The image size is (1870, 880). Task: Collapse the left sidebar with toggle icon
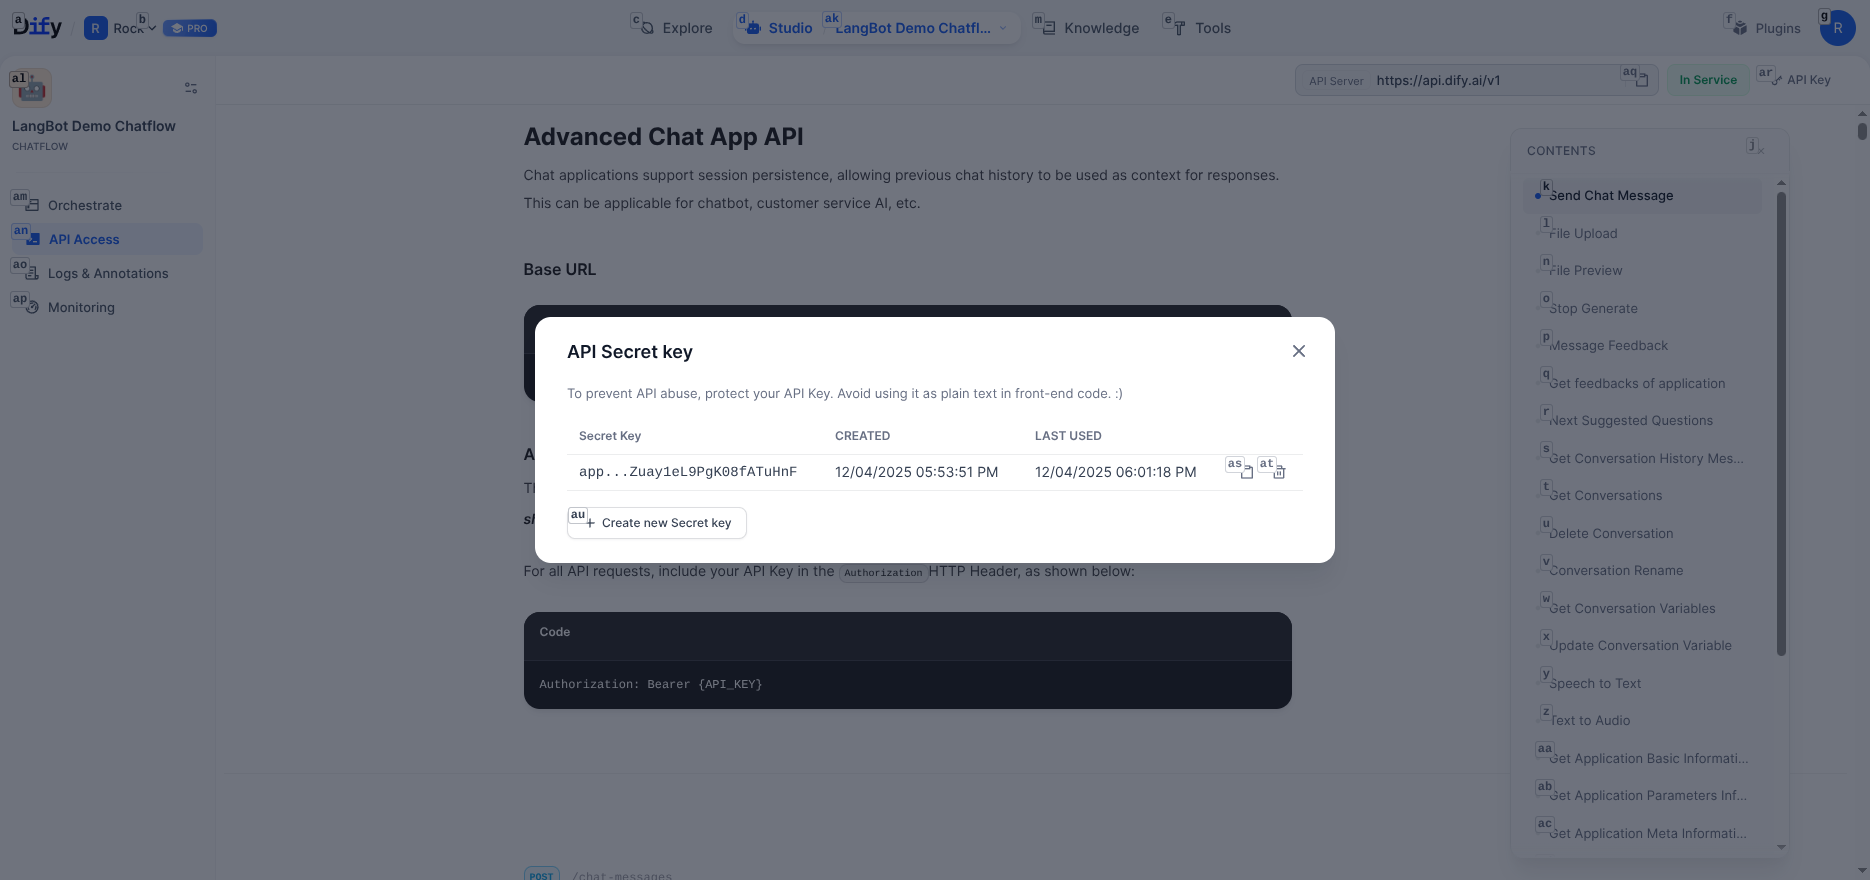tap(191, 88)
